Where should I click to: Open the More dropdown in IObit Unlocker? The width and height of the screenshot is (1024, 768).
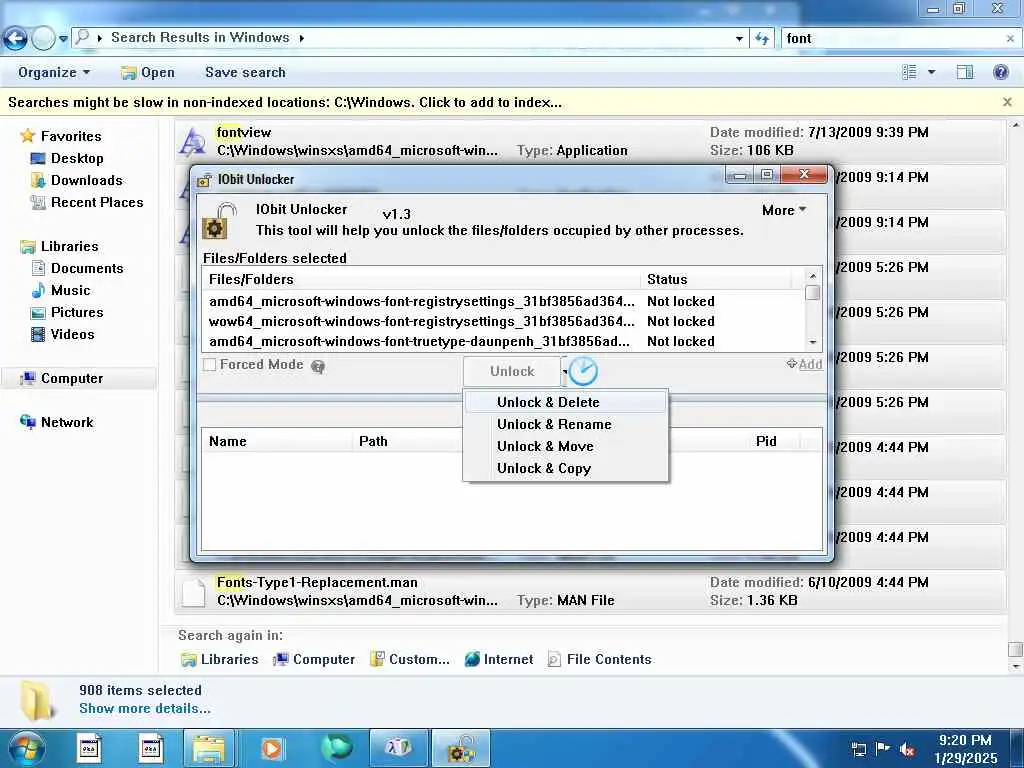784,210
